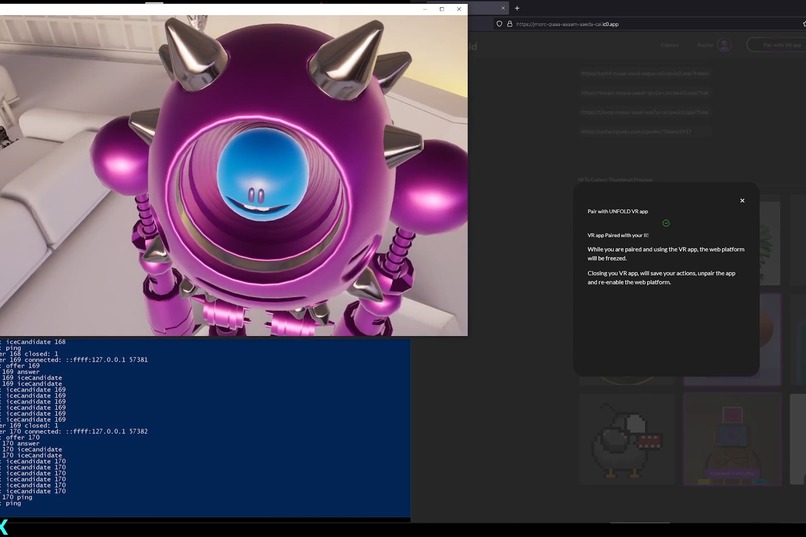
Task: Click the first token URL field
Action: tap(645, 73)
